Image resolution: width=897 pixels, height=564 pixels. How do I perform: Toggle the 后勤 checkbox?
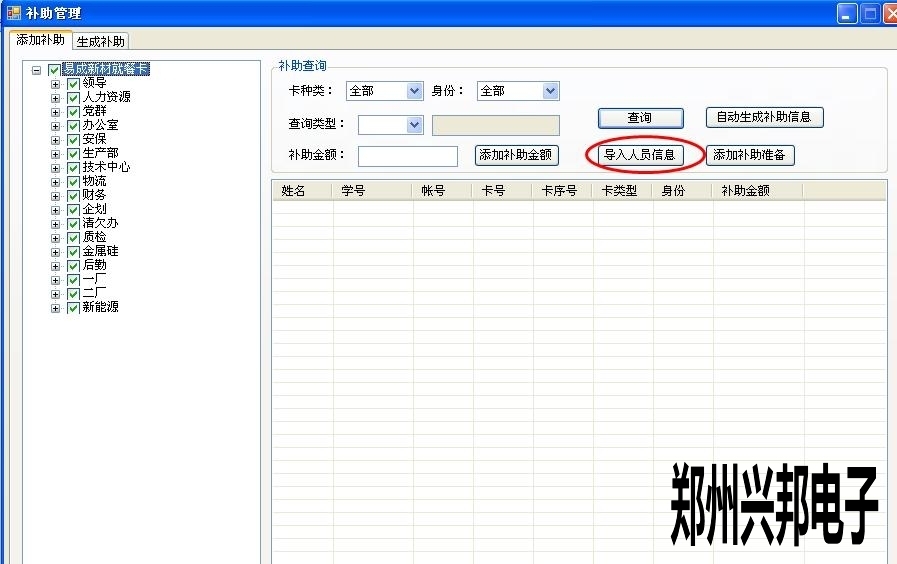73,266
